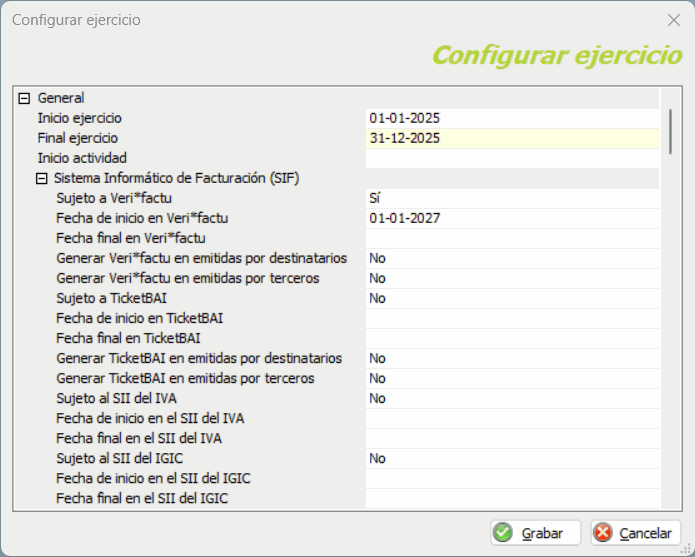Change the Sujeto al SII del IGIC value
This screenshot has width=695, height=557.
[512, 458]
